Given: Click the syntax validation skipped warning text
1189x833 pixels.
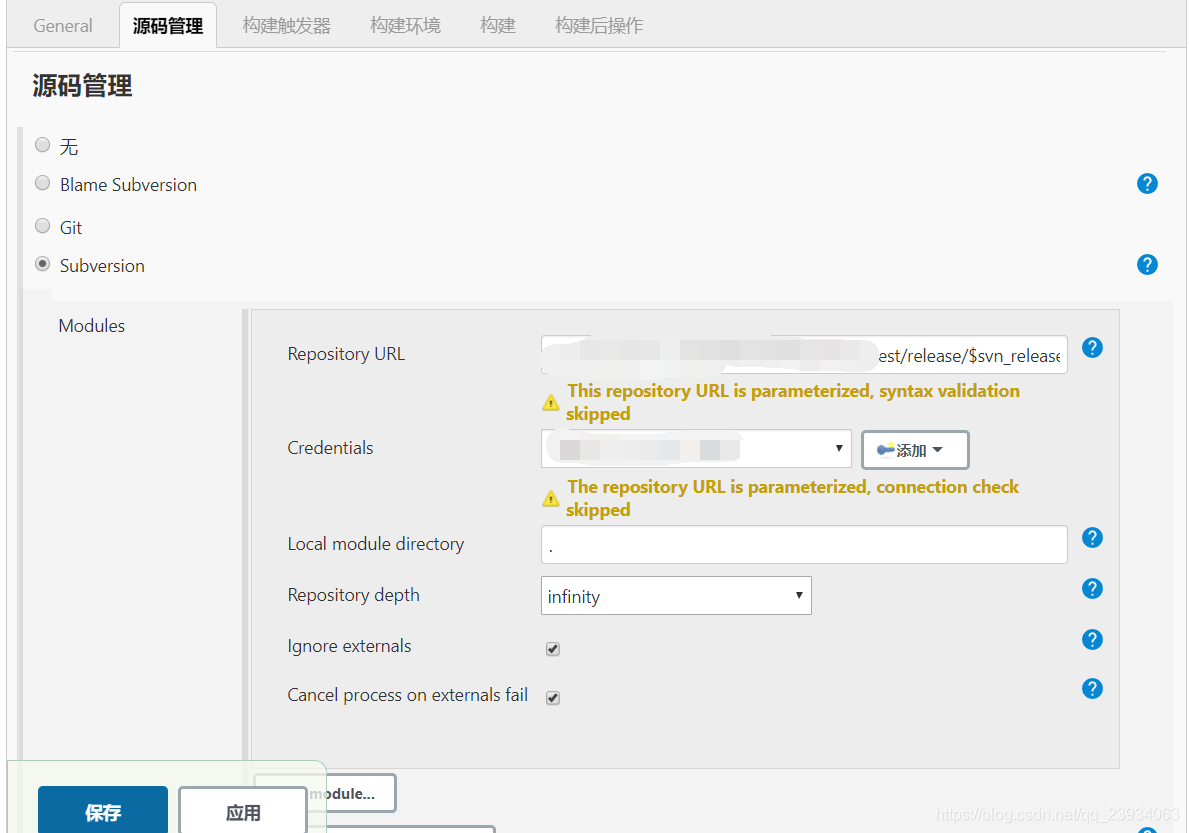Looking at the screenshot, I should pyautogui.click(x=792, y=402).
